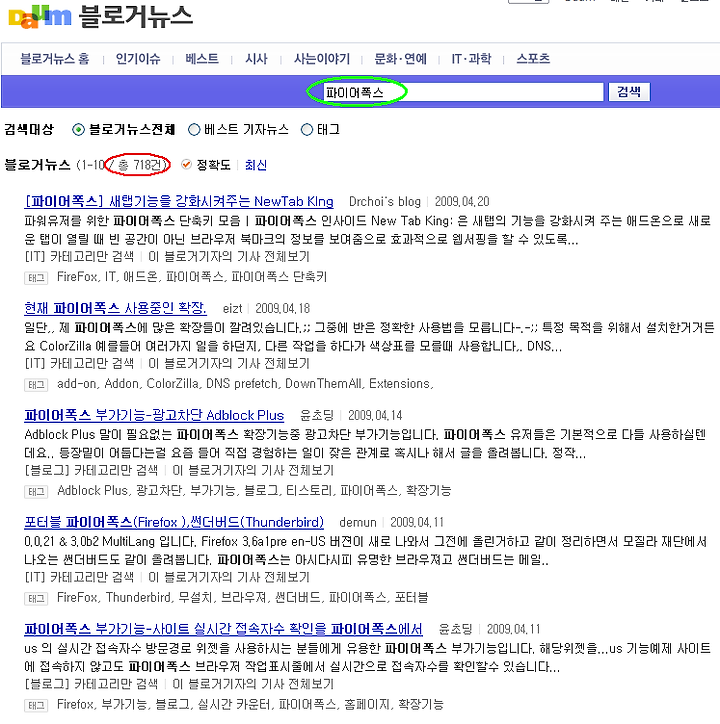Screen dimensions: 720x724
Task: Open the eizt author name
Action: pos(232,308)
